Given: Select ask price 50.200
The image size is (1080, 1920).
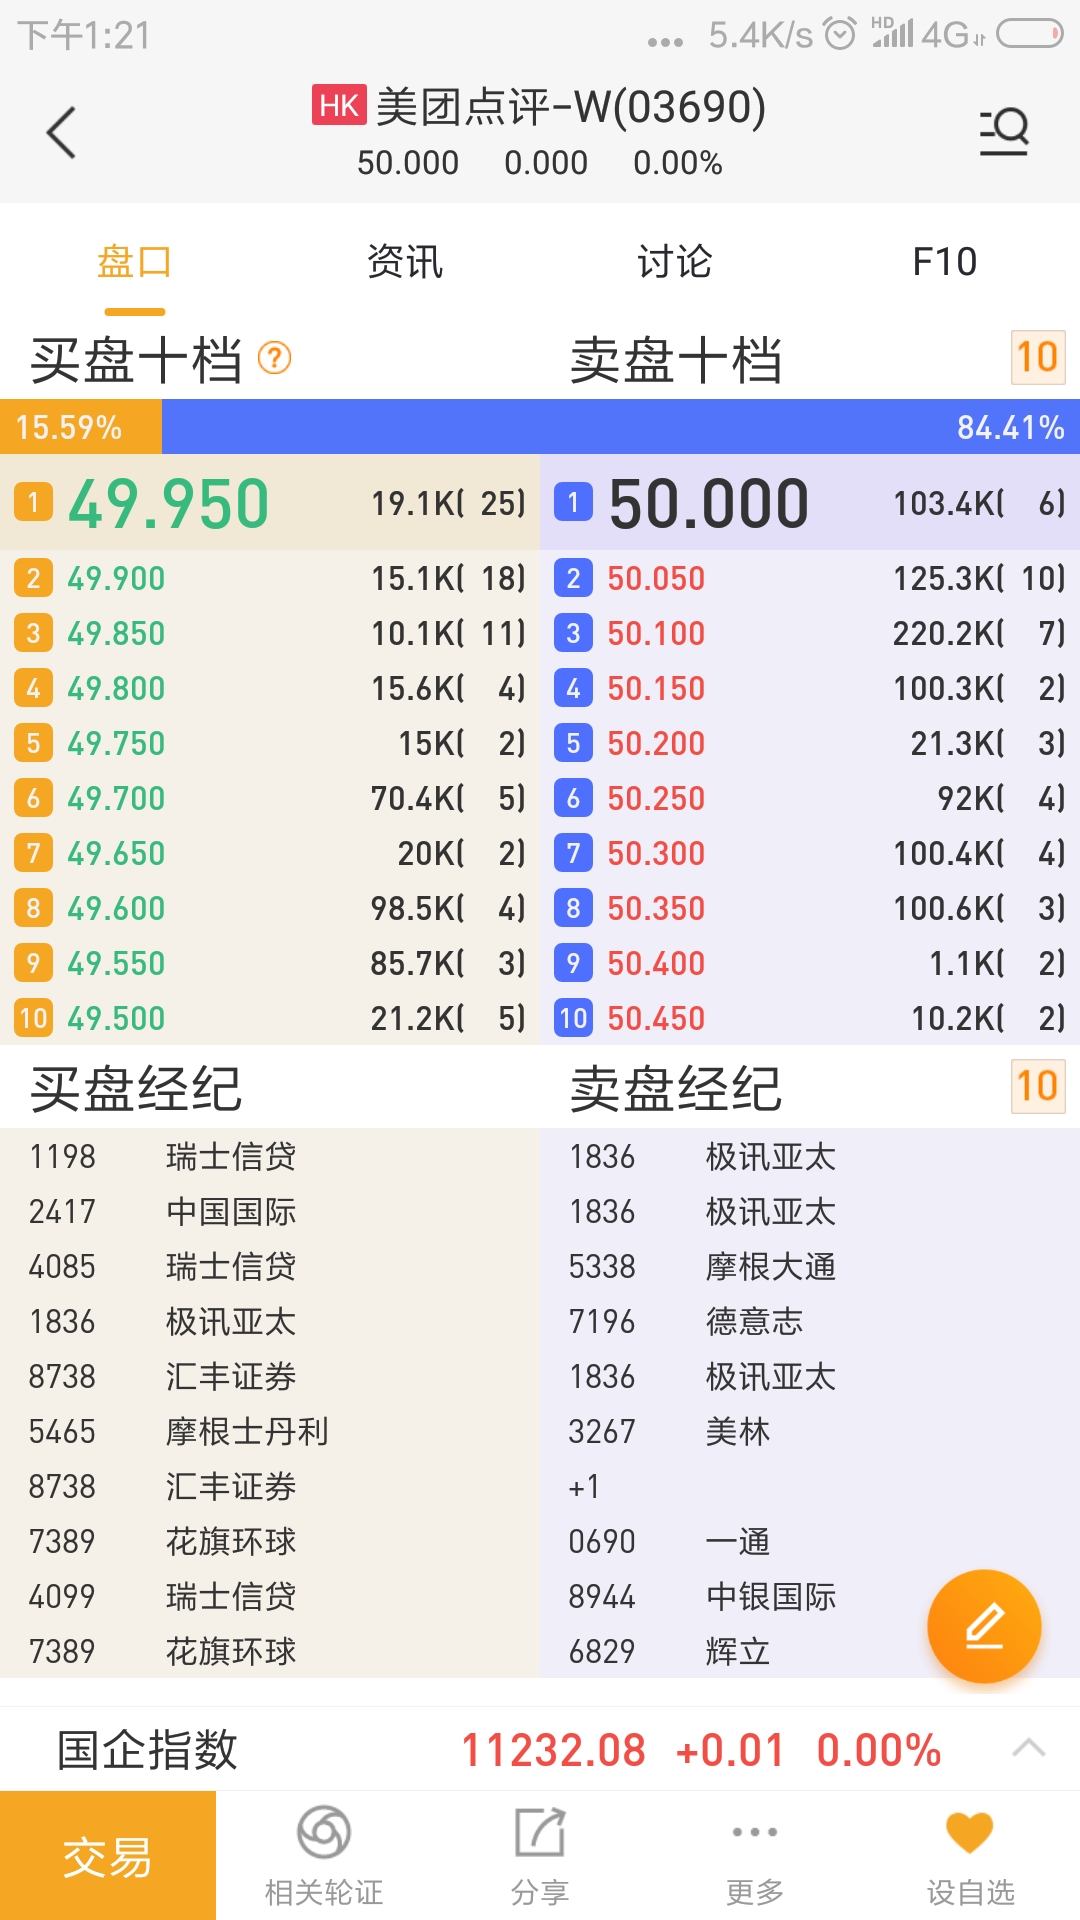Looking at the screenshot, I should click(656, 743).
